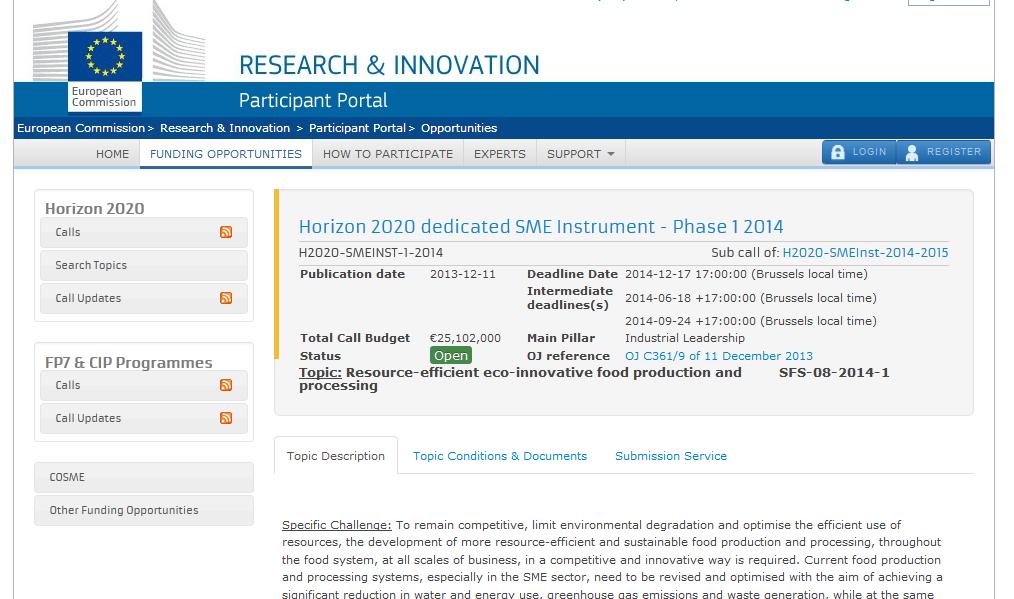Open Horizon 2020 Calls sidebar item

point(144,232)
